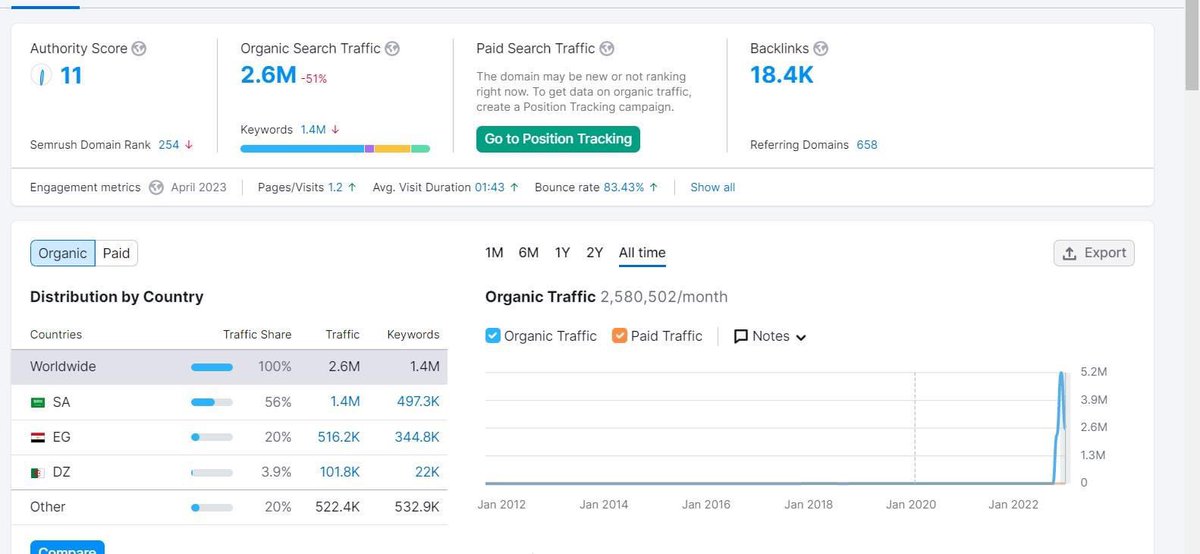The height and width of the screenshot is (554, 1200).
Task: Switch to the Organic toggle
Action: (62, 253)
